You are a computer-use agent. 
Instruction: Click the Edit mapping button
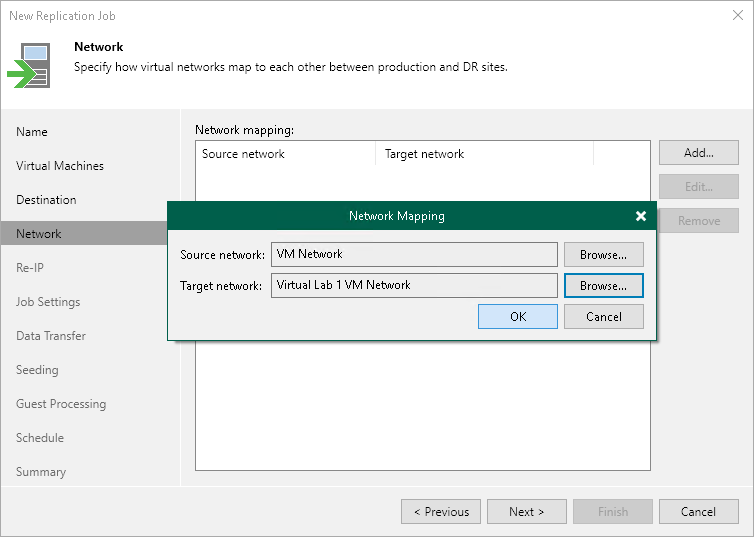coord(699,187)
